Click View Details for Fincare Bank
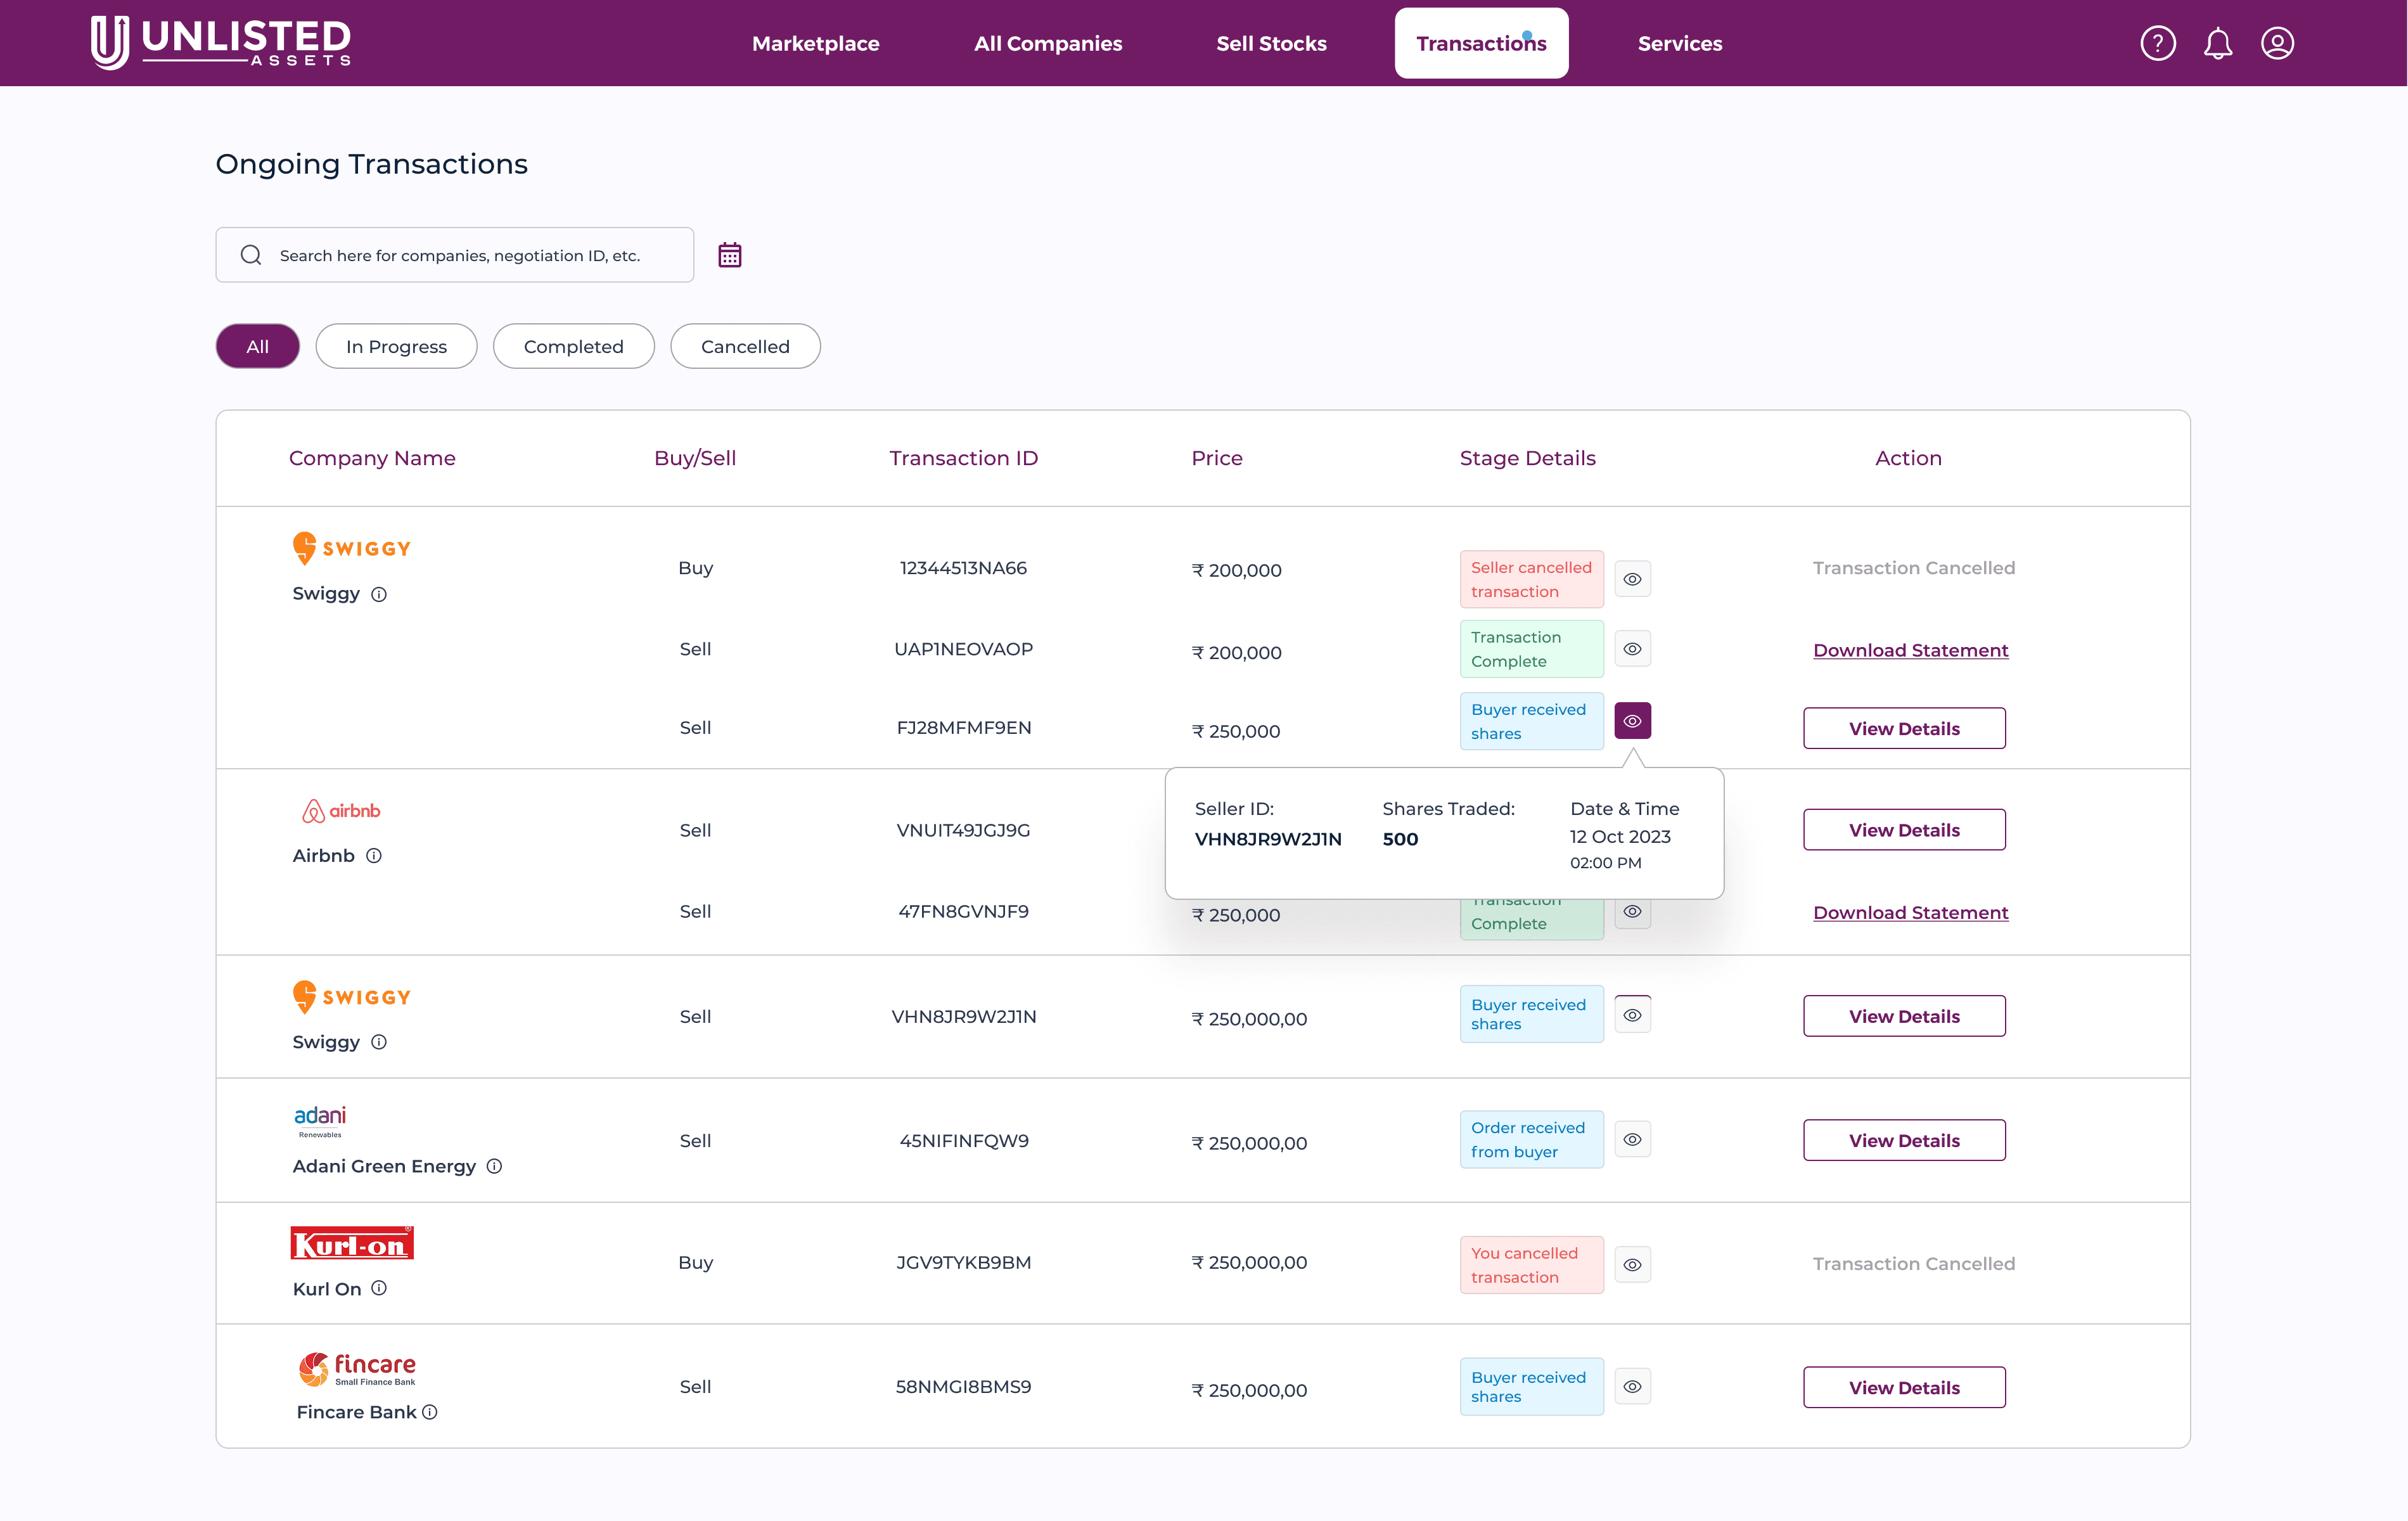Viewport: 2408px width, 1521px height. (x=1903, y=1387)
